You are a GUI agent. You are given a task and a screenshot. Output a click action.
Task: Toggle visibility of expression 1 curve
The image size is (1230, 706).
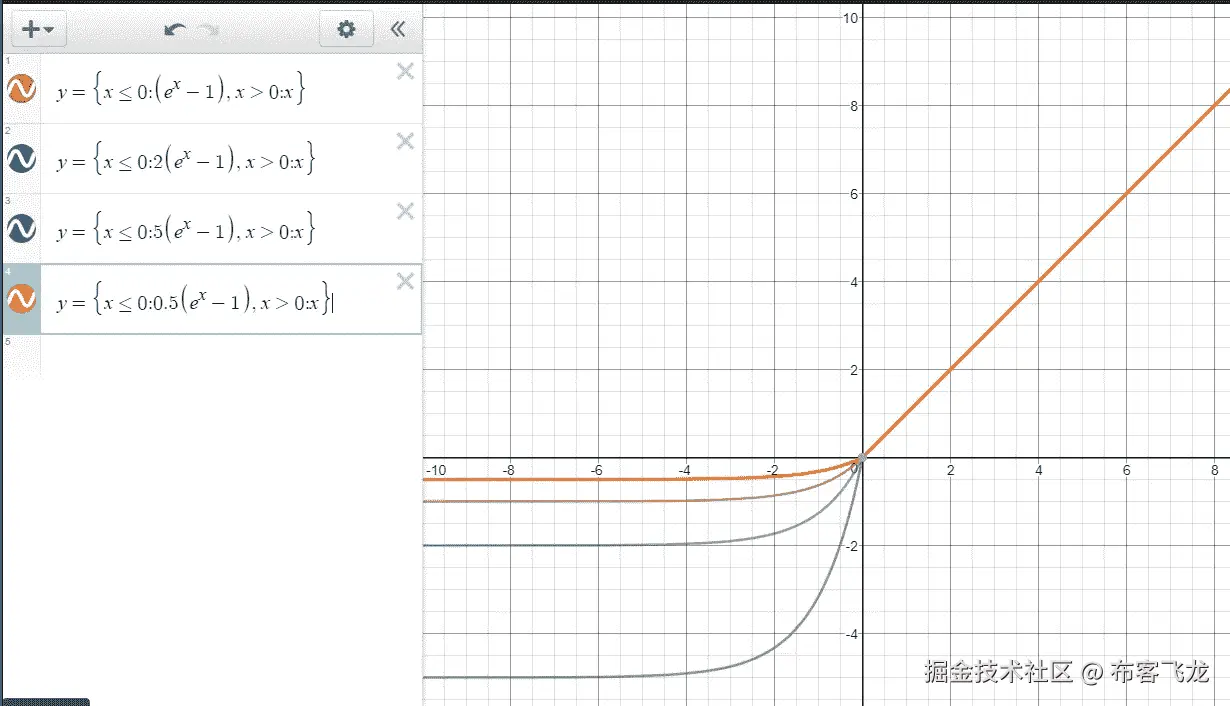pos(21,88)
